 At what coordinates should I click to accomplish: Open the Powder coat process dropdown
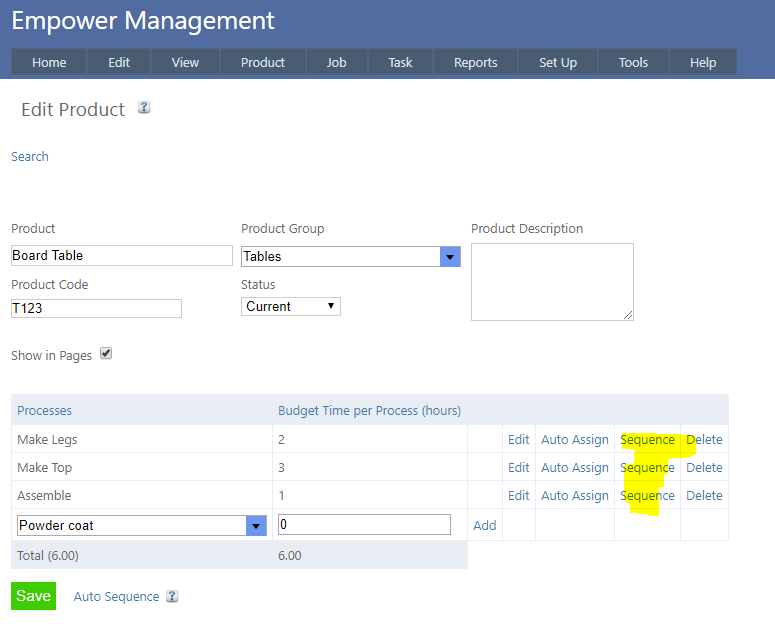pos(257,526)
